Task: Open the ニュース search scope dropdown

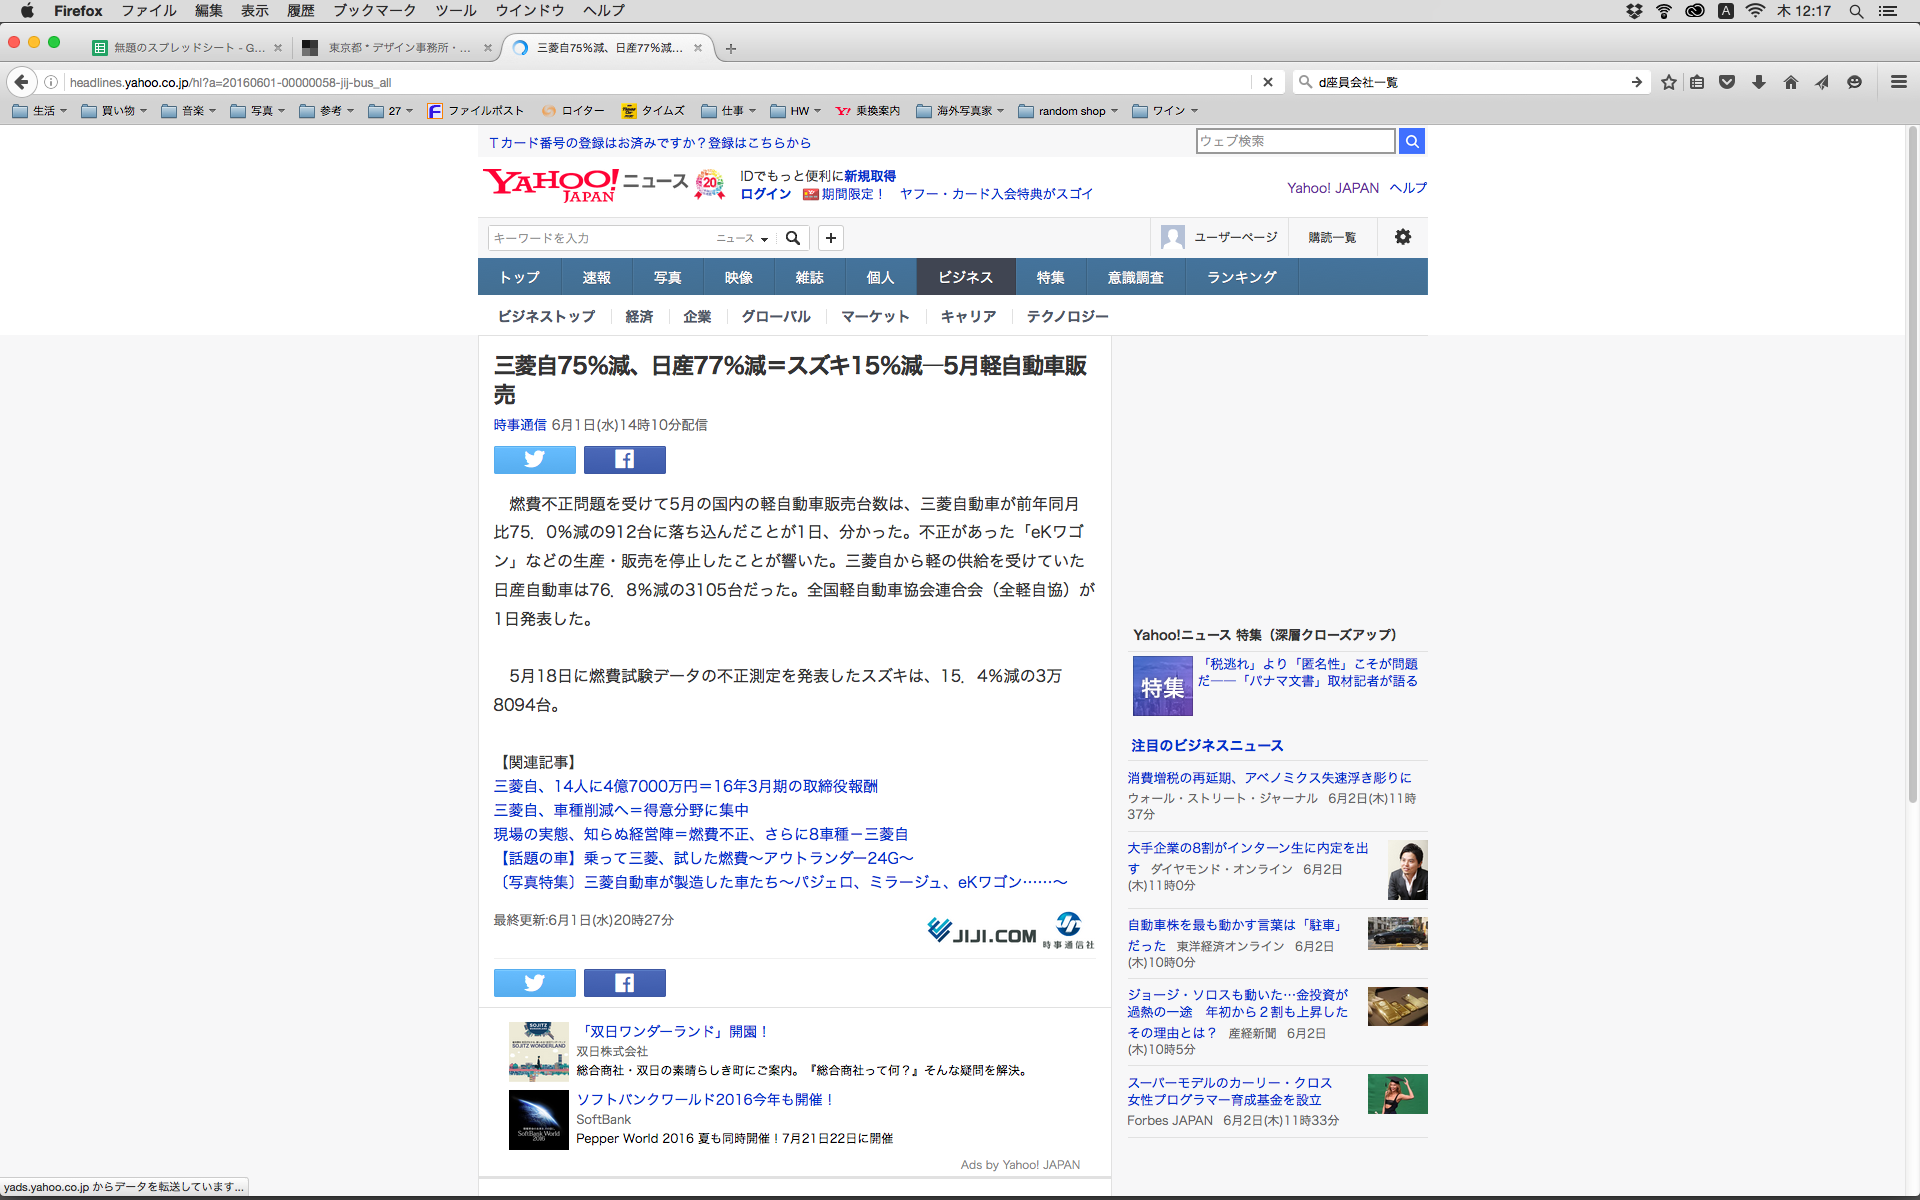Action: click(x=742, y=238)
